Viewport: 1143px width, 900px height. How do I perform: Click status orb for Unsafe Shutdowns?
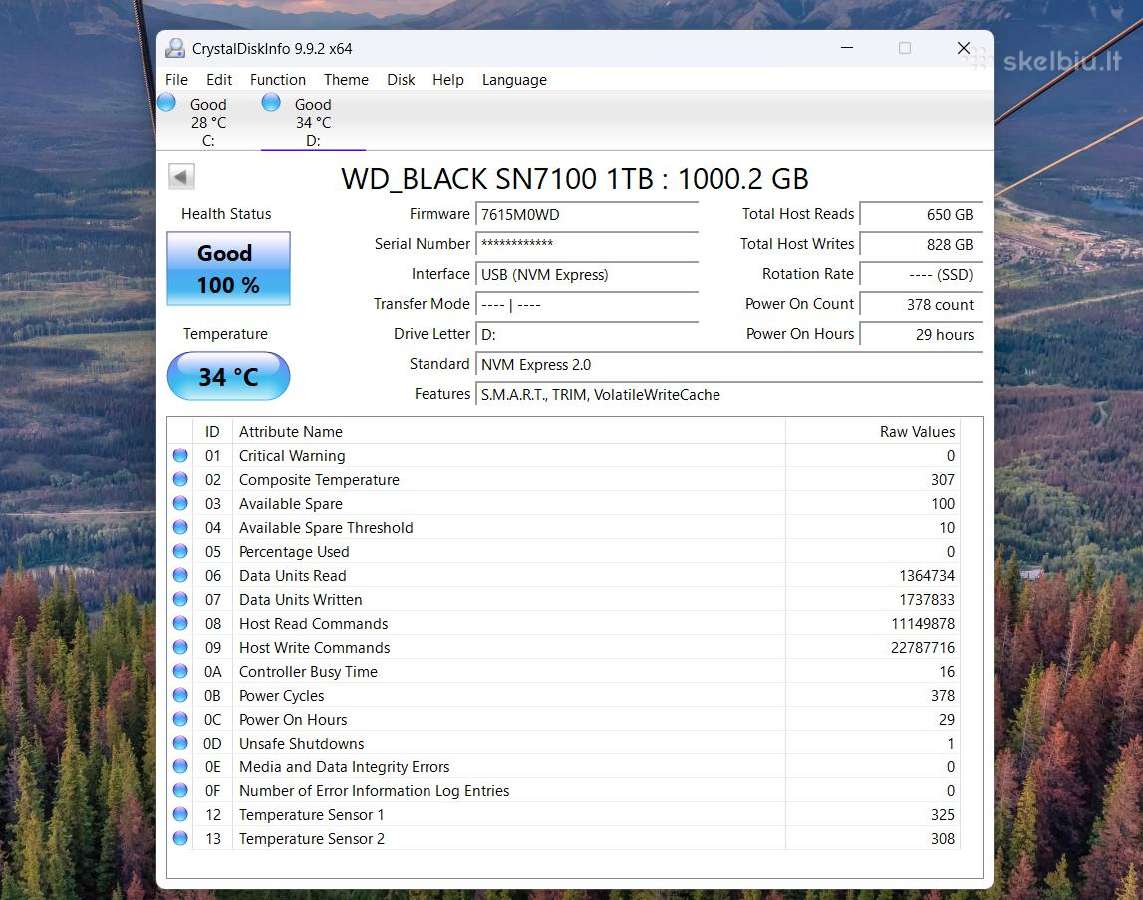(x=180, y=743)
